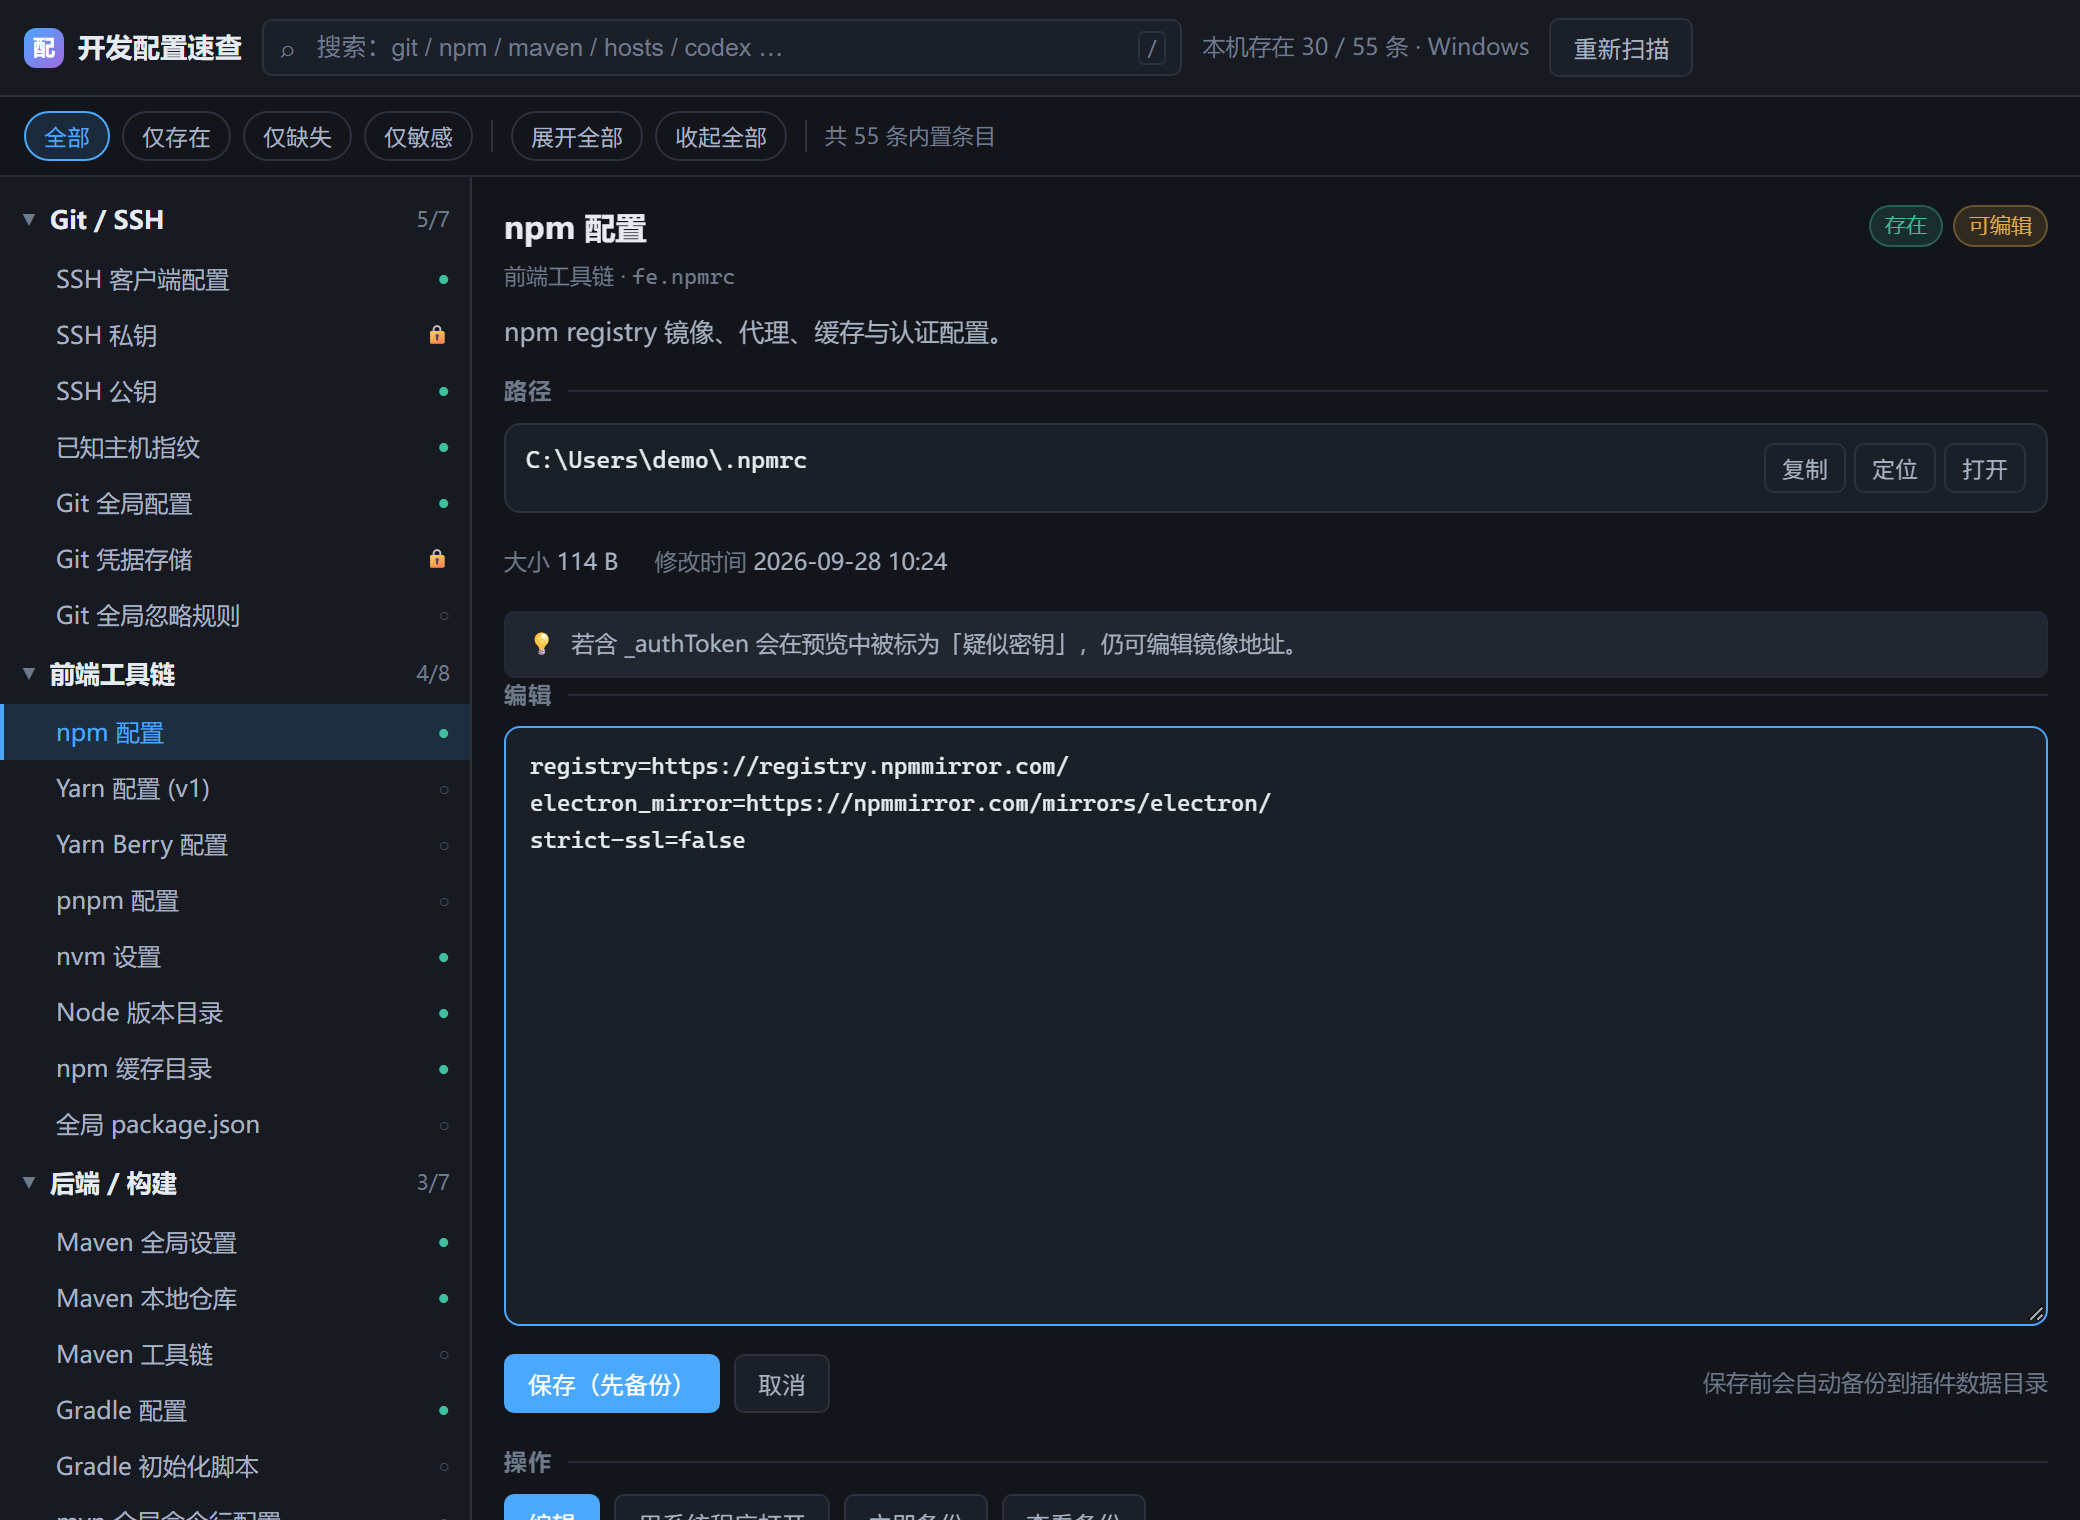The height and width of the screenshot is (1520, 2080).
Task: Open SSH 客户端配置 entry
Action: tap(235, 280)
